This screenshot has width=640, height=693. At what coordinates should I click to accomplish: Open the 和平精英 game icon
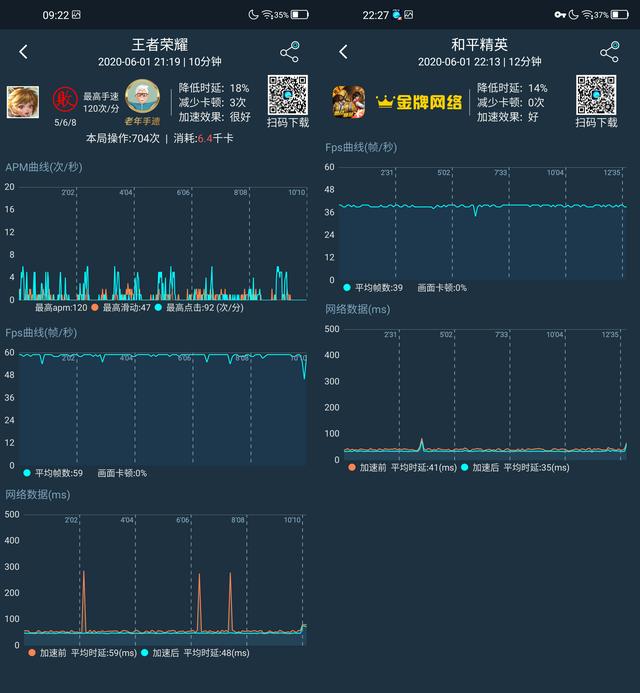(x=349, y=102)
